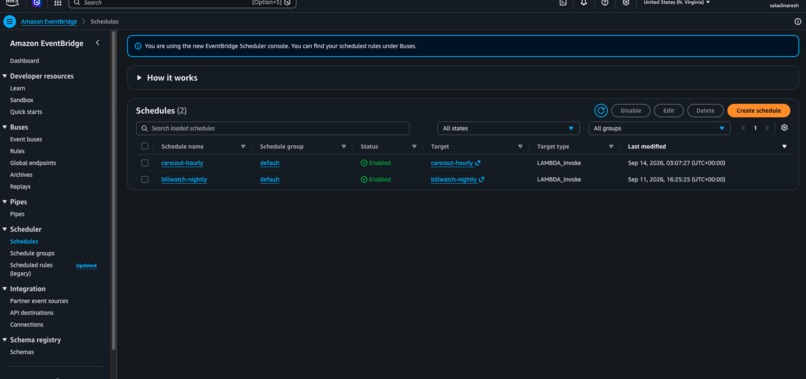
Task: Sort by Schedule group column
Action: (x=343, y=147)
